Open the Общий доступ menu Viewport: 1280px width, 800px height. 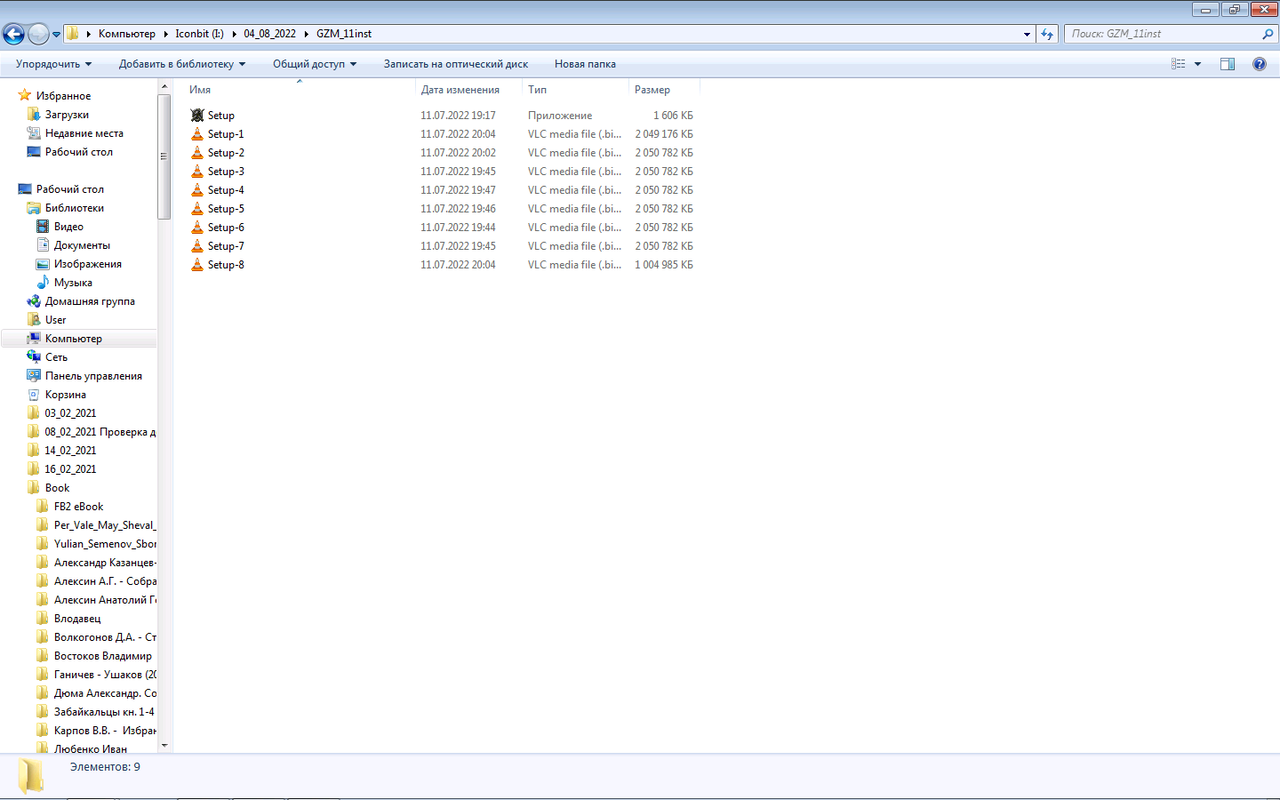(x=315, y=64)
